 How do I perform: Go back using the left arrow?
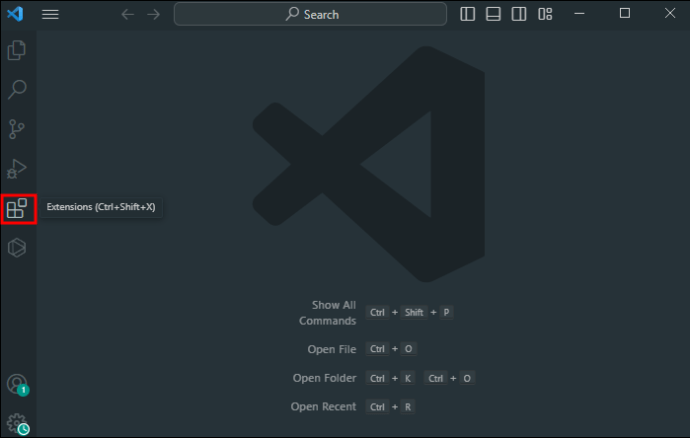coord(128,15)
